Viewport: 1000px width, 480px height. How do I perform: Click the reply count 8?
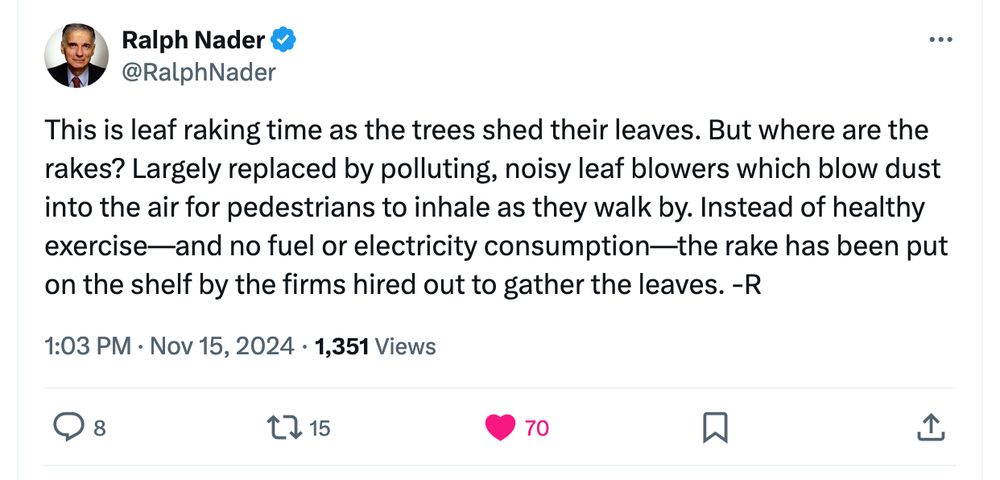(x=99, y=429)
